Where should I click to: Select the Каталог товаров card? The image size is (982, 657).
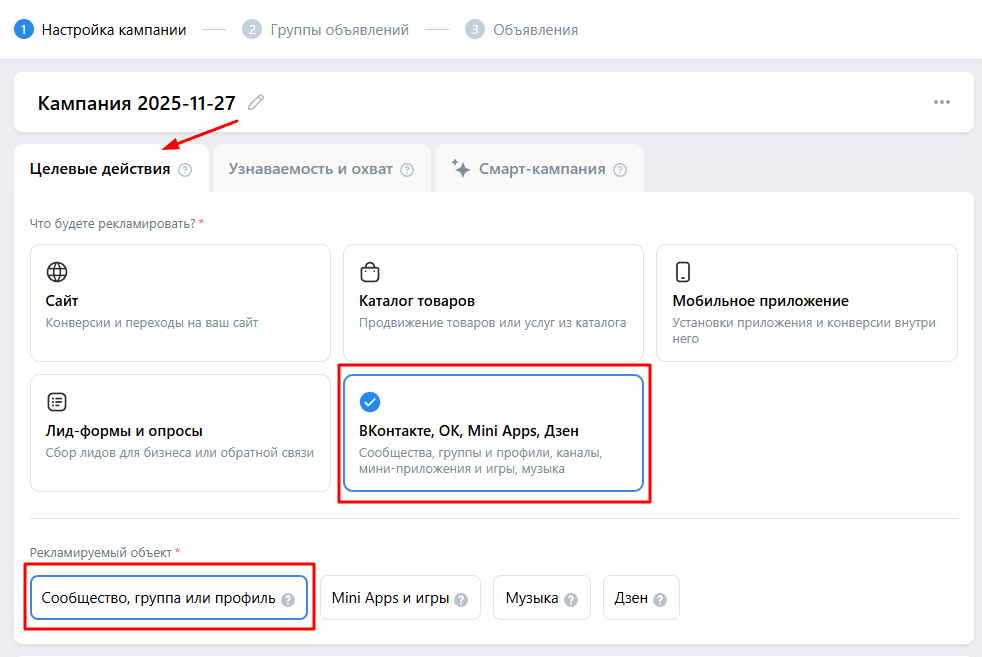click(x=493, y=302)
